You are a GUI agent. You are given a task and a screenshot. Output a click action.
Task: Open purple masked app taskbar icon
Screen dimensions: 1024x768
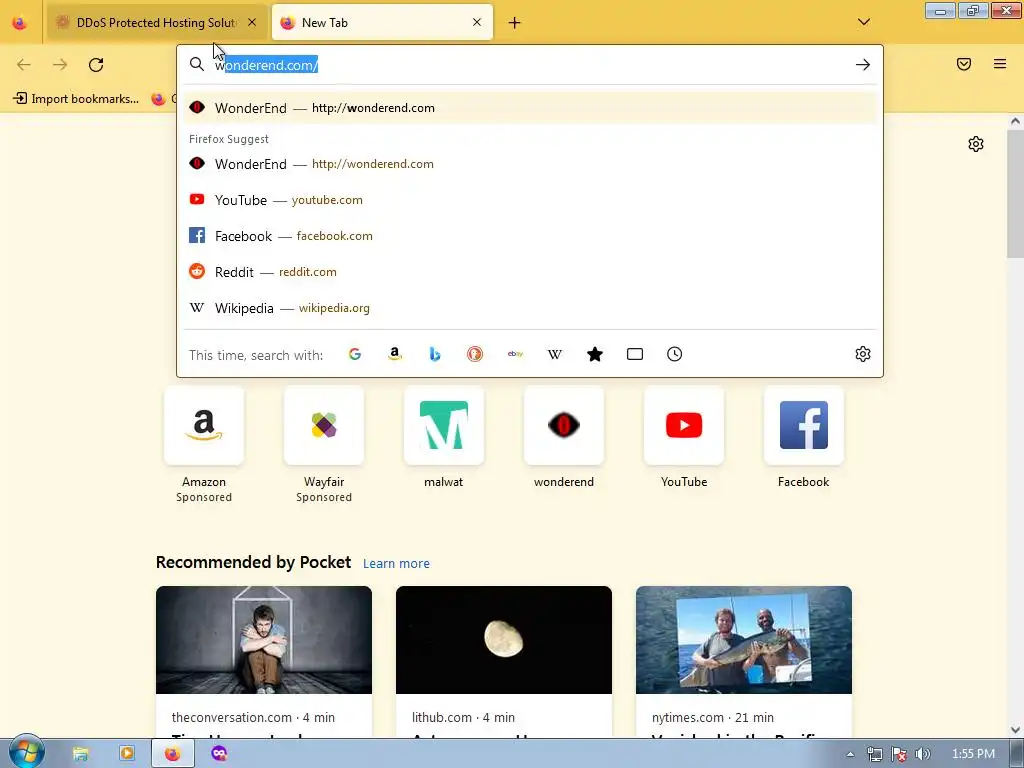tap(219, 754)
